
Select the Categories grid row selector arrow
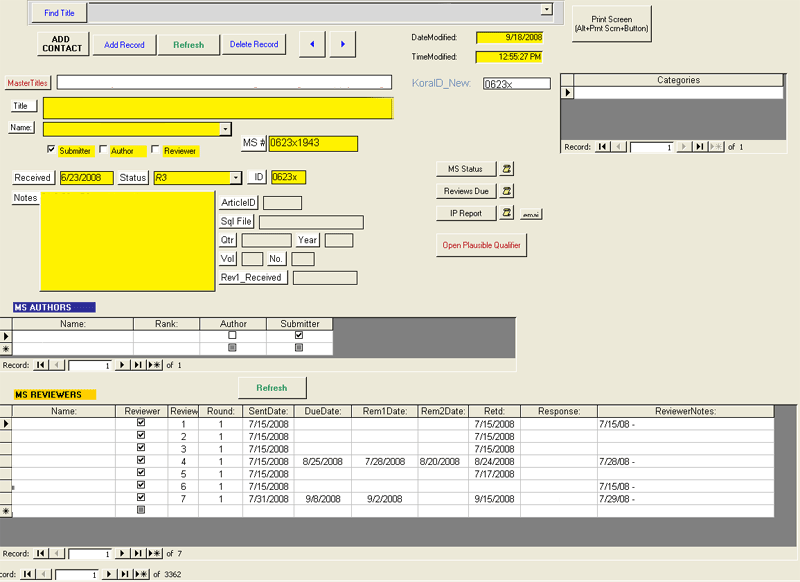567,92
